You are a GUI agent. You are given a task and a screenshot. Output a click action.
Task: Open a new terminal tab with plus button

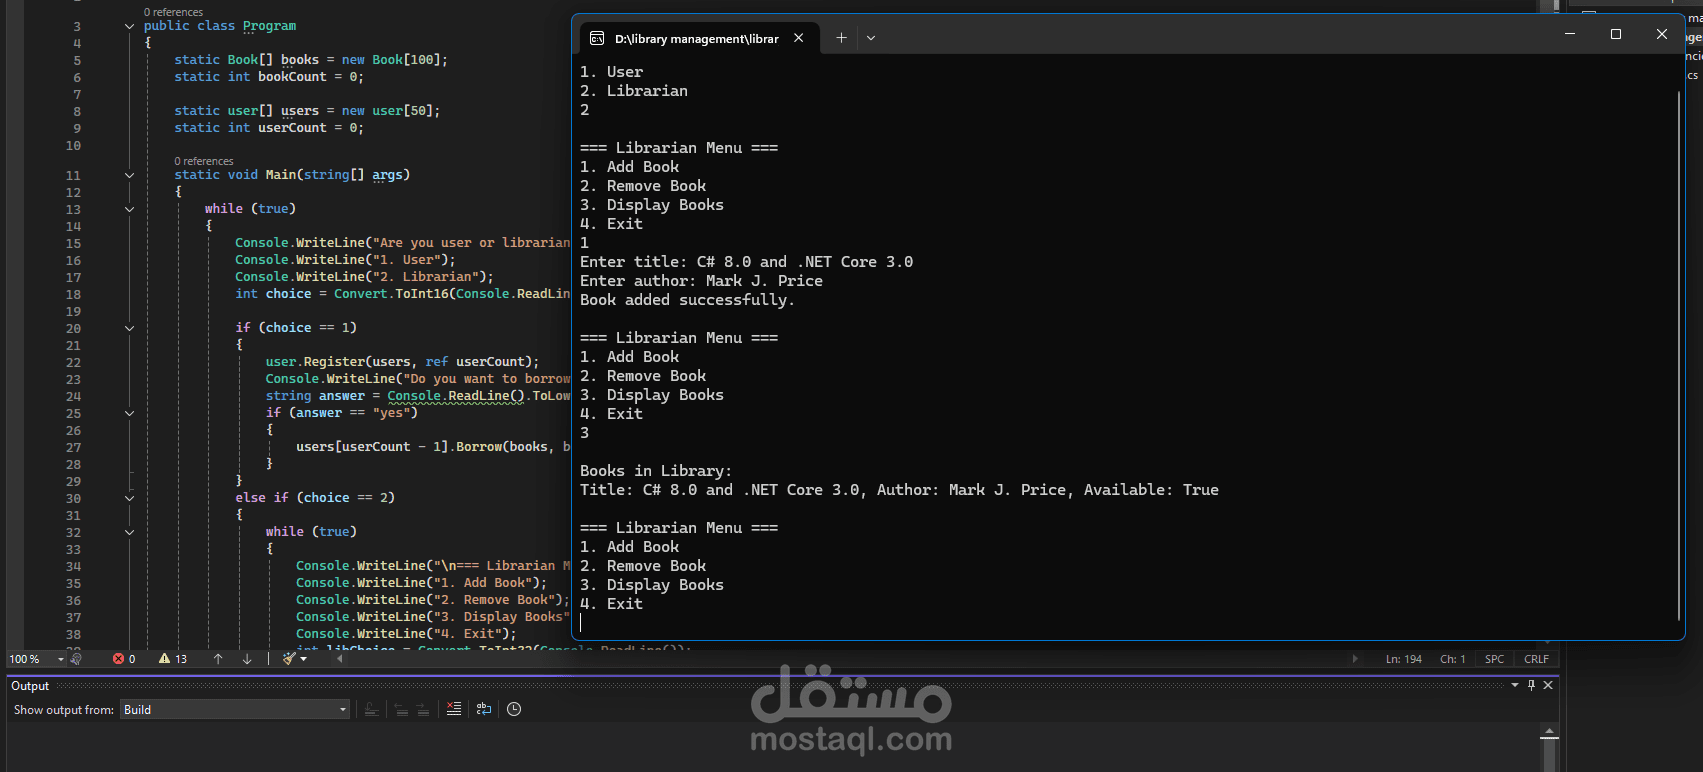tap(841, 38)
